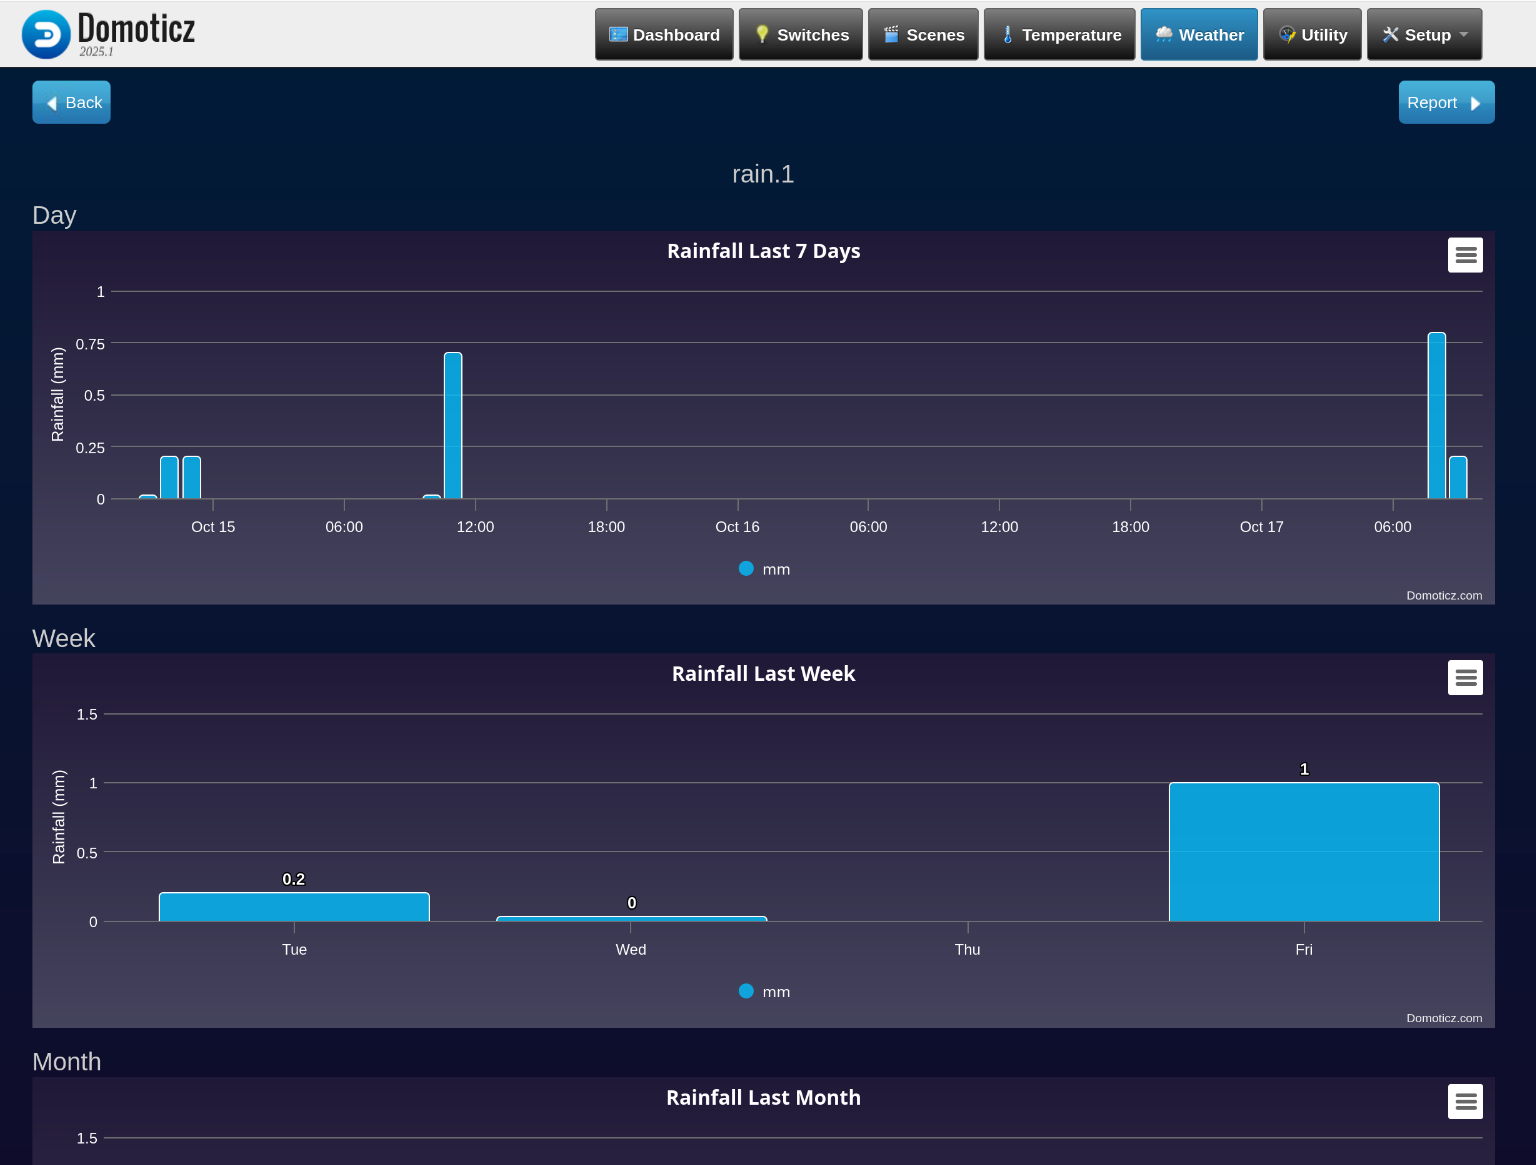
Task: Click the Domoticz logo icon
Action: (46, 35)
